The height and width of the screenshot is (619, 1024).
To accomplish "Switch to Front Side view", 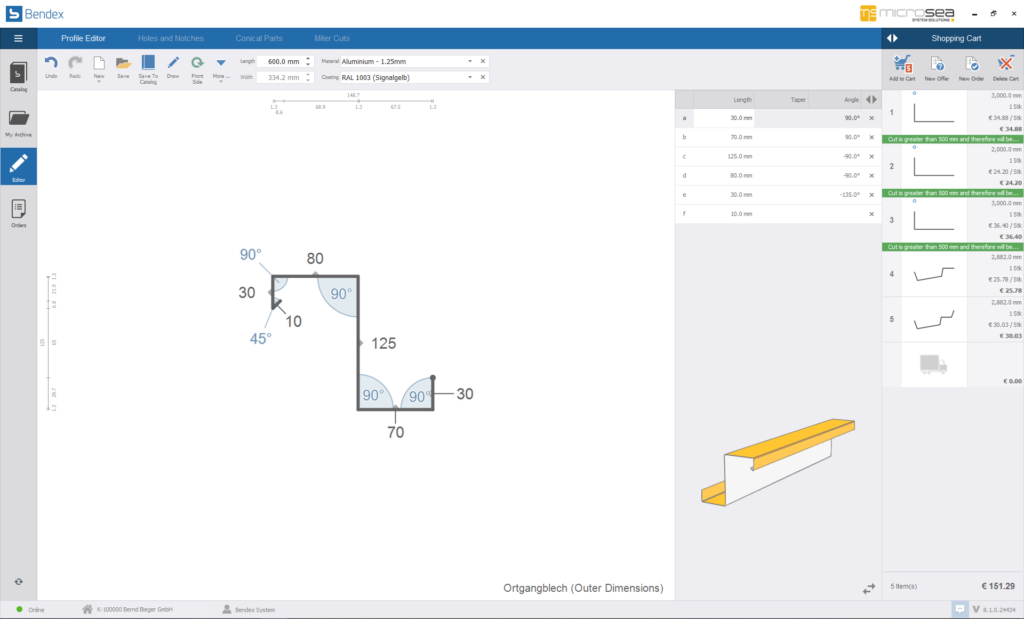I will (x=197, y=63).
